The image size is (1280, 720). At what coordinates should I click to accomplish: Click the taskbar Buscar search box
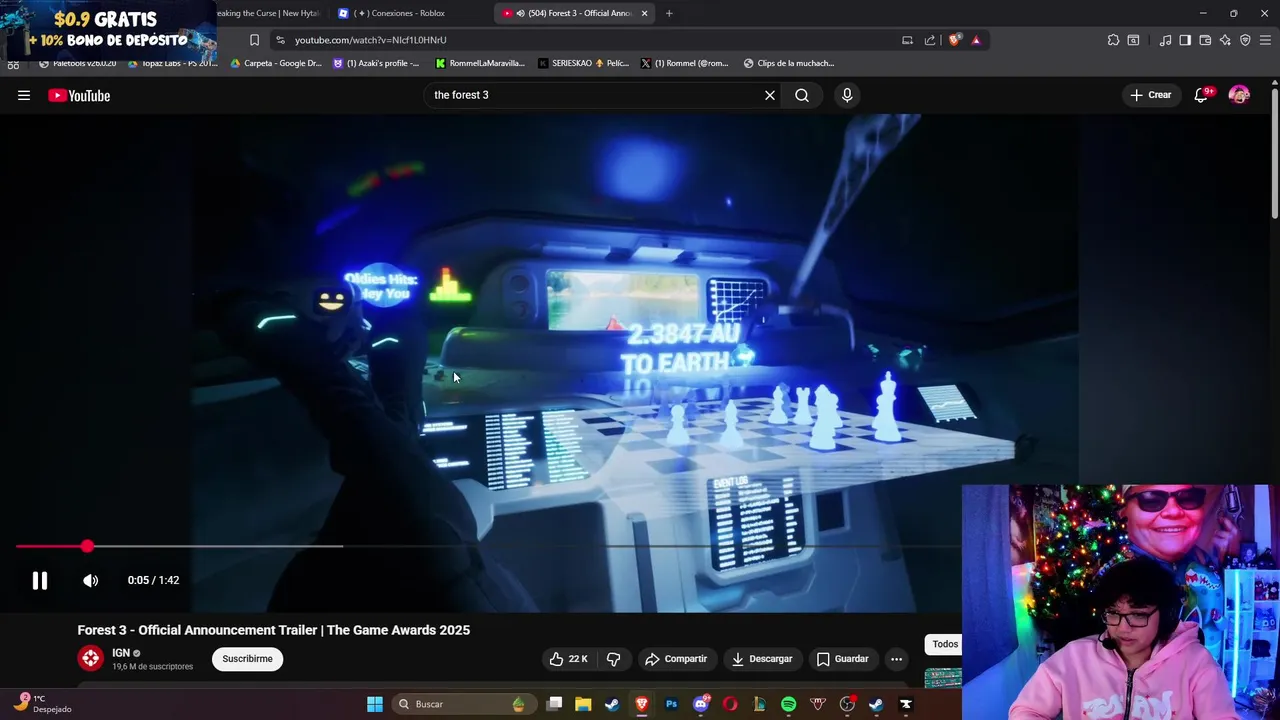[x=462, y=704]
